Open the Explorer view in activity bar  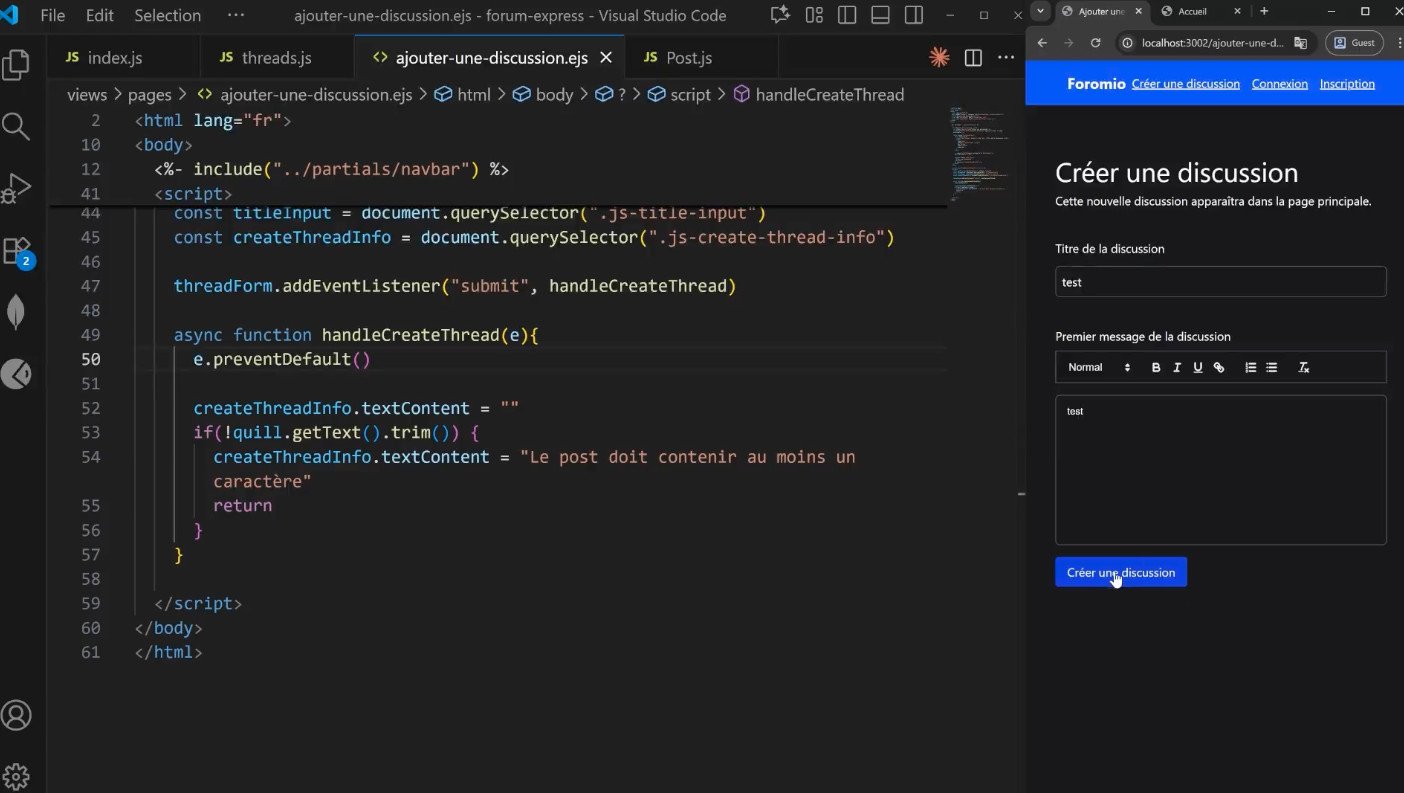point(16,66)
